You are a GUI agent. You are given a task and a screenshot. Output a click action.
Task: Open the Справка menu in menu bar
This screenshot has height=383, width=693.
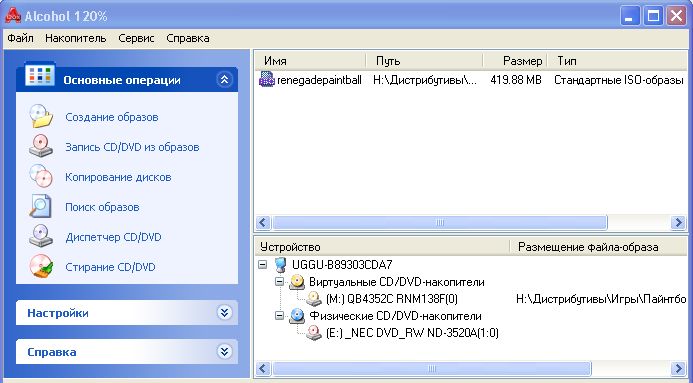pyautogui.click(x=188, y=38)
